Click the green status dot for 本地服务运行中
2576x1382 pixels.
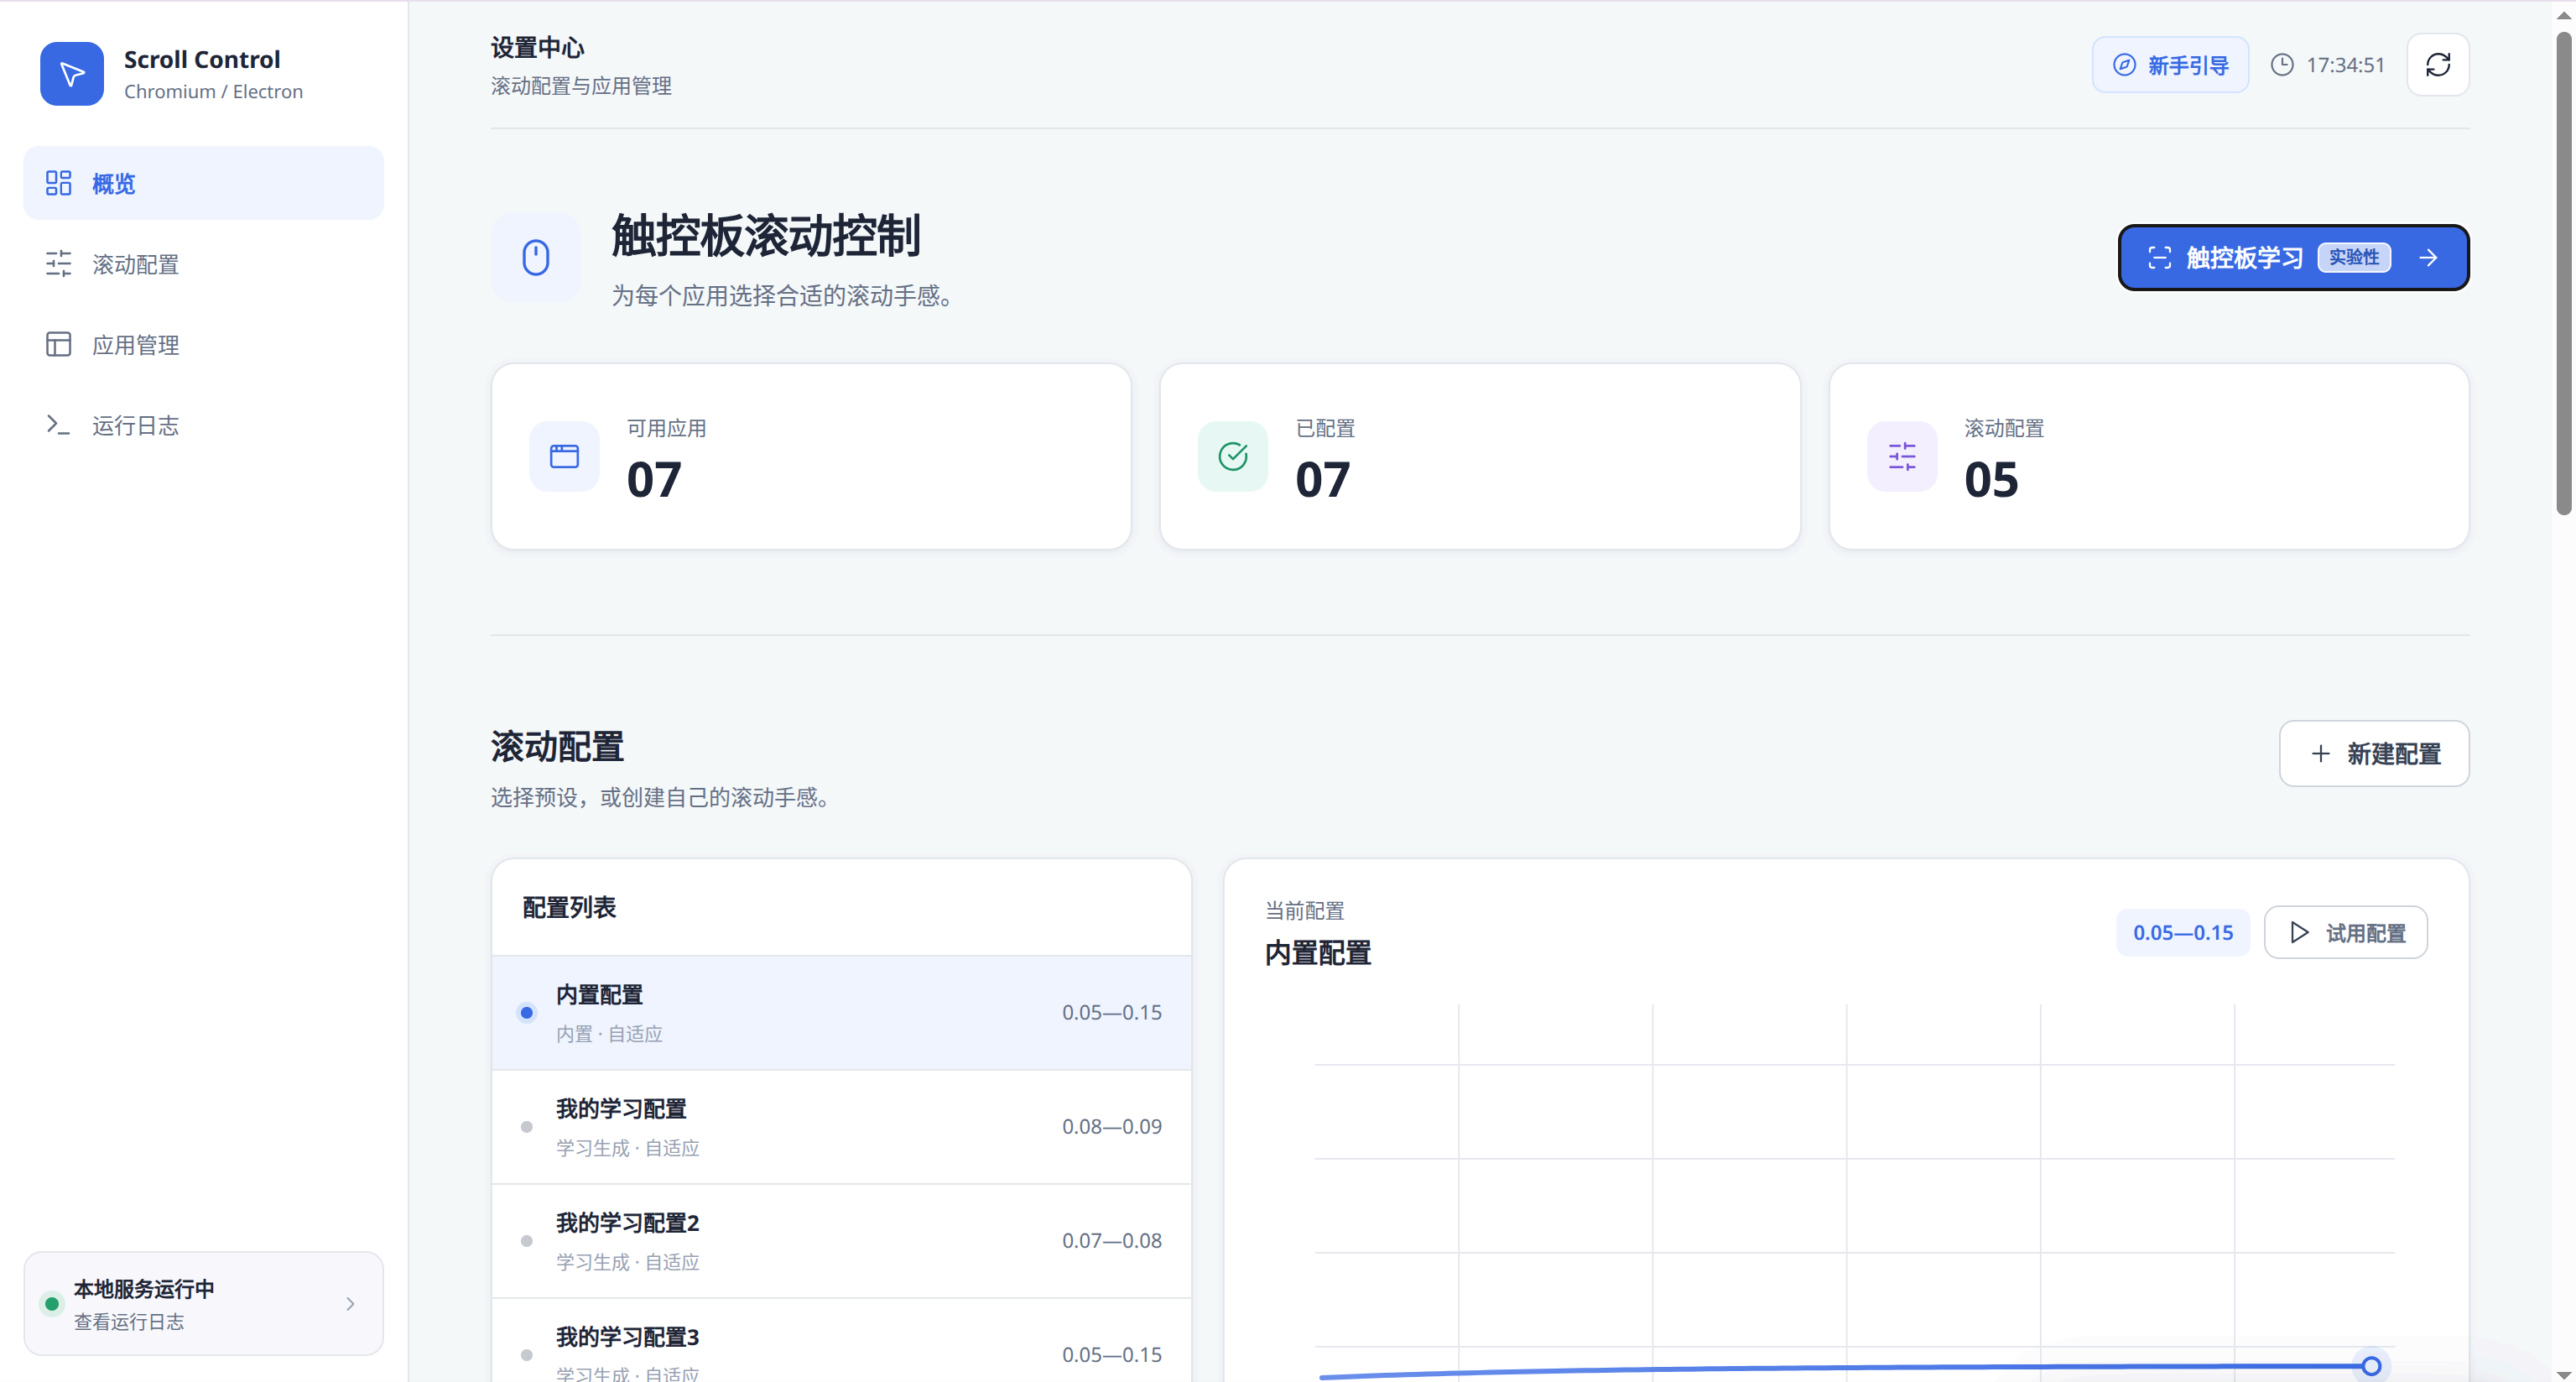click(52, 1303)
